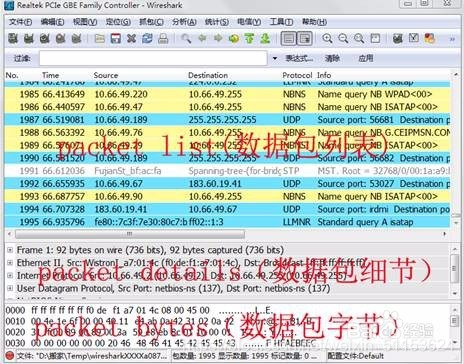
Task: Reload the capture file icon
Action: coord(147,39)
